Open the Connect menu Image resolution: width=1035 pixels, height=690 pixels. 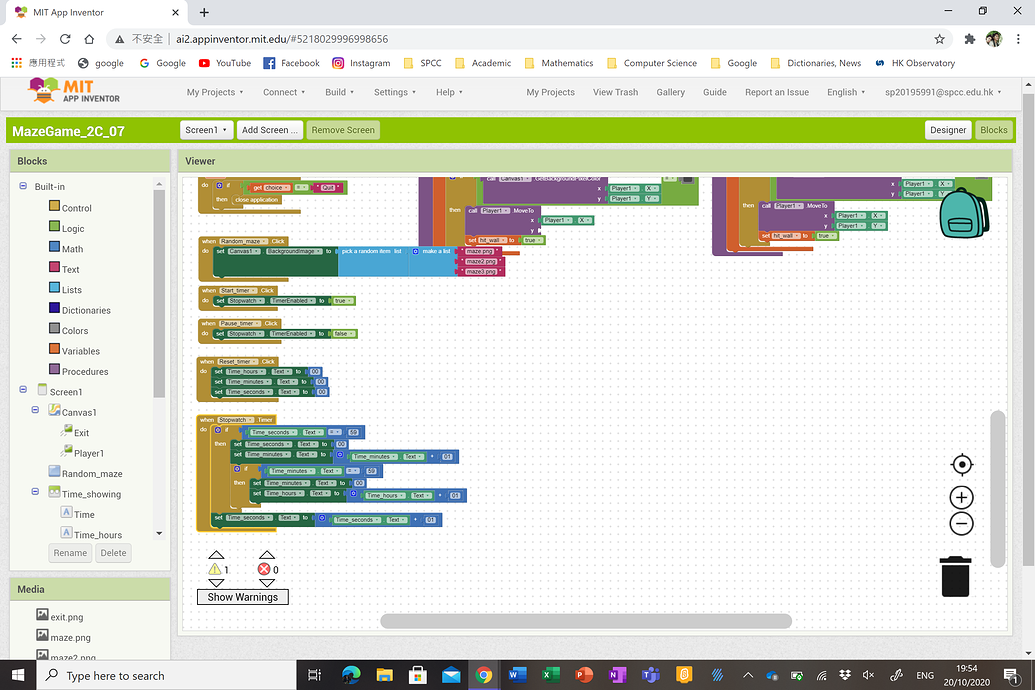pyautogui.click(x=285, y=92)
